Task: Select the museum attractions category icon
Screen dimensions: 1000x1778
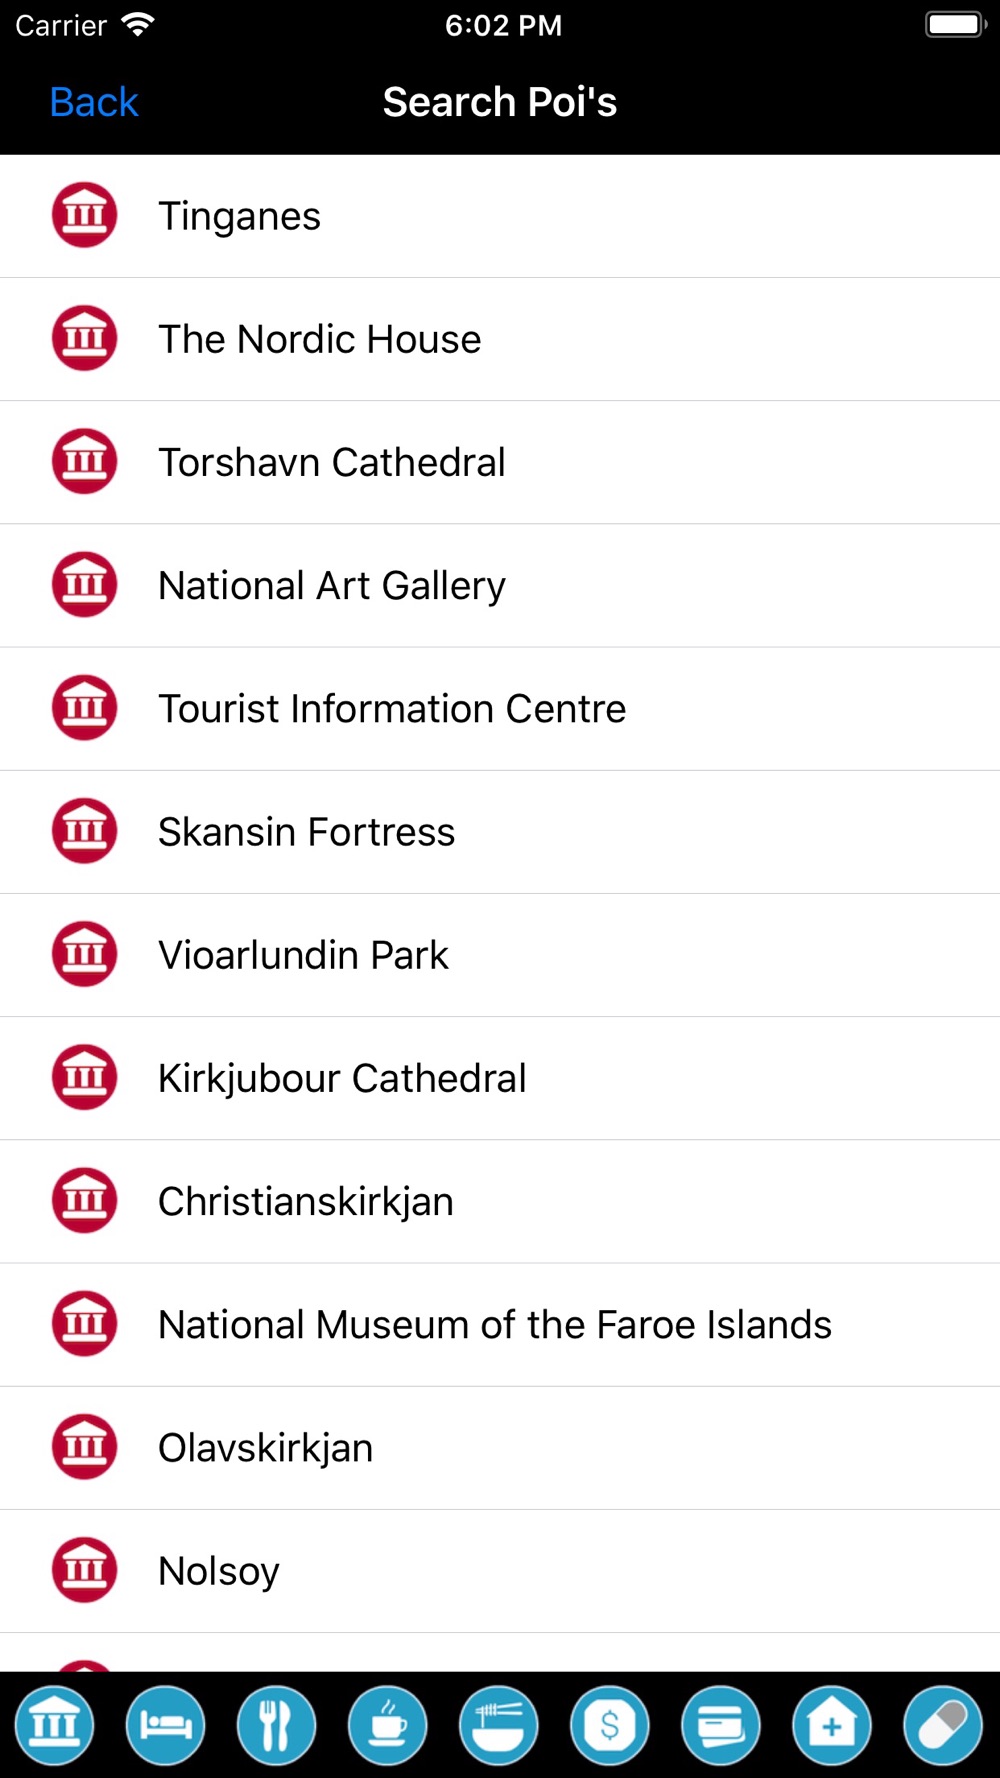Action: point(55,1725)
